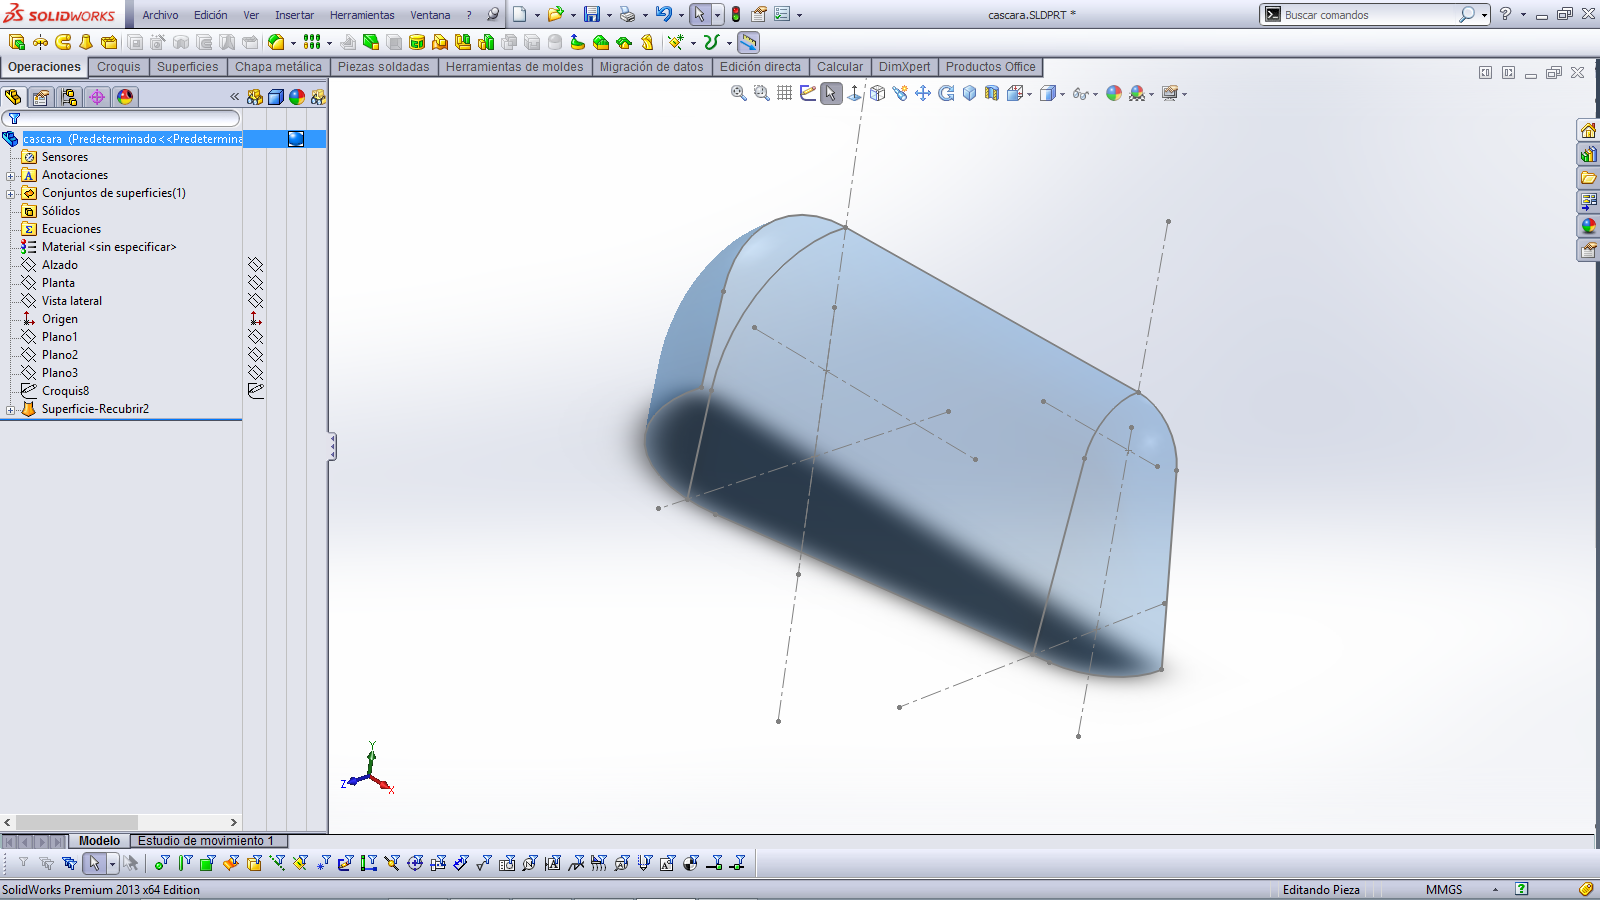Open the Insertar menu
The image size is (1600, 900).
click(294, 15)
